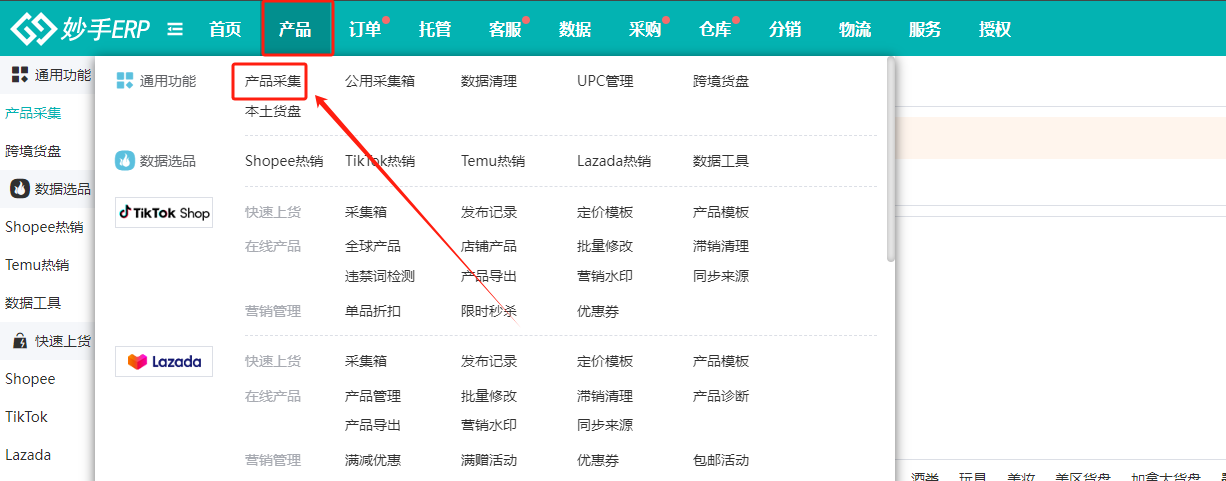The width and height of the screenshot is (1226, 481).
Task: Select 跨境货盘 in the left sidebar
Action: [33, 151]
